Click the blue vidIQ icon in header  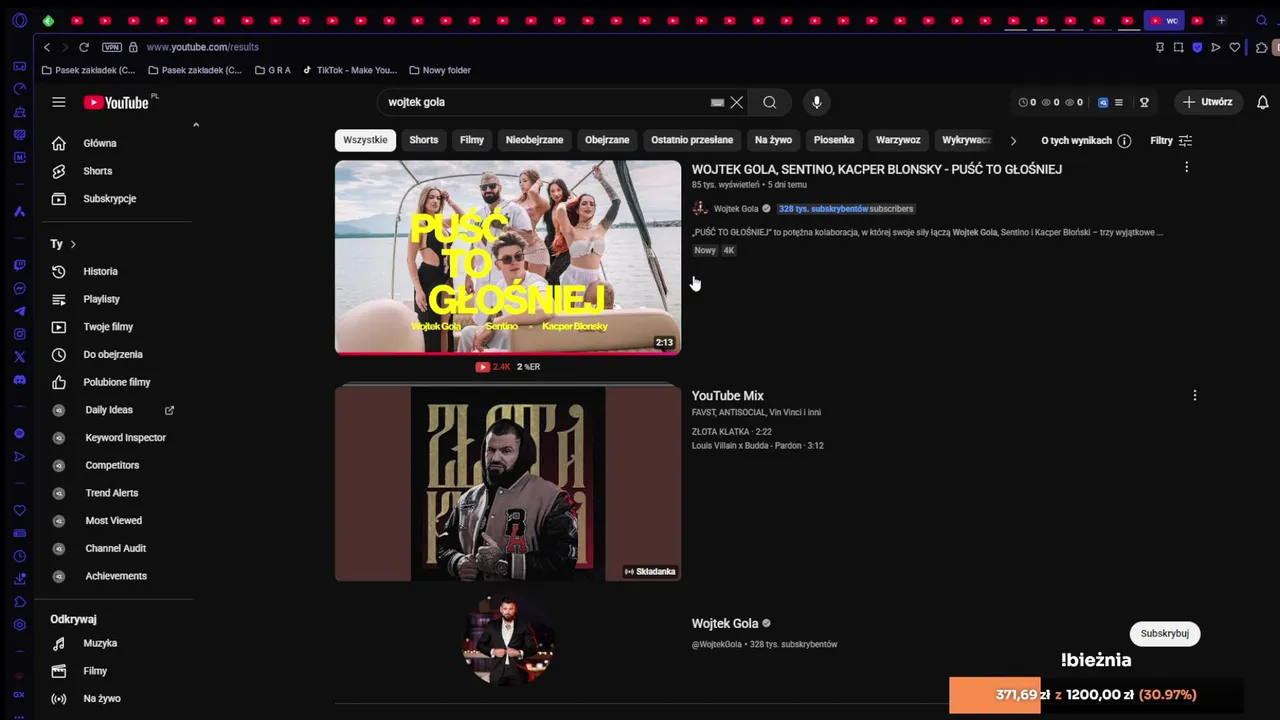[x=1103, y=102]
